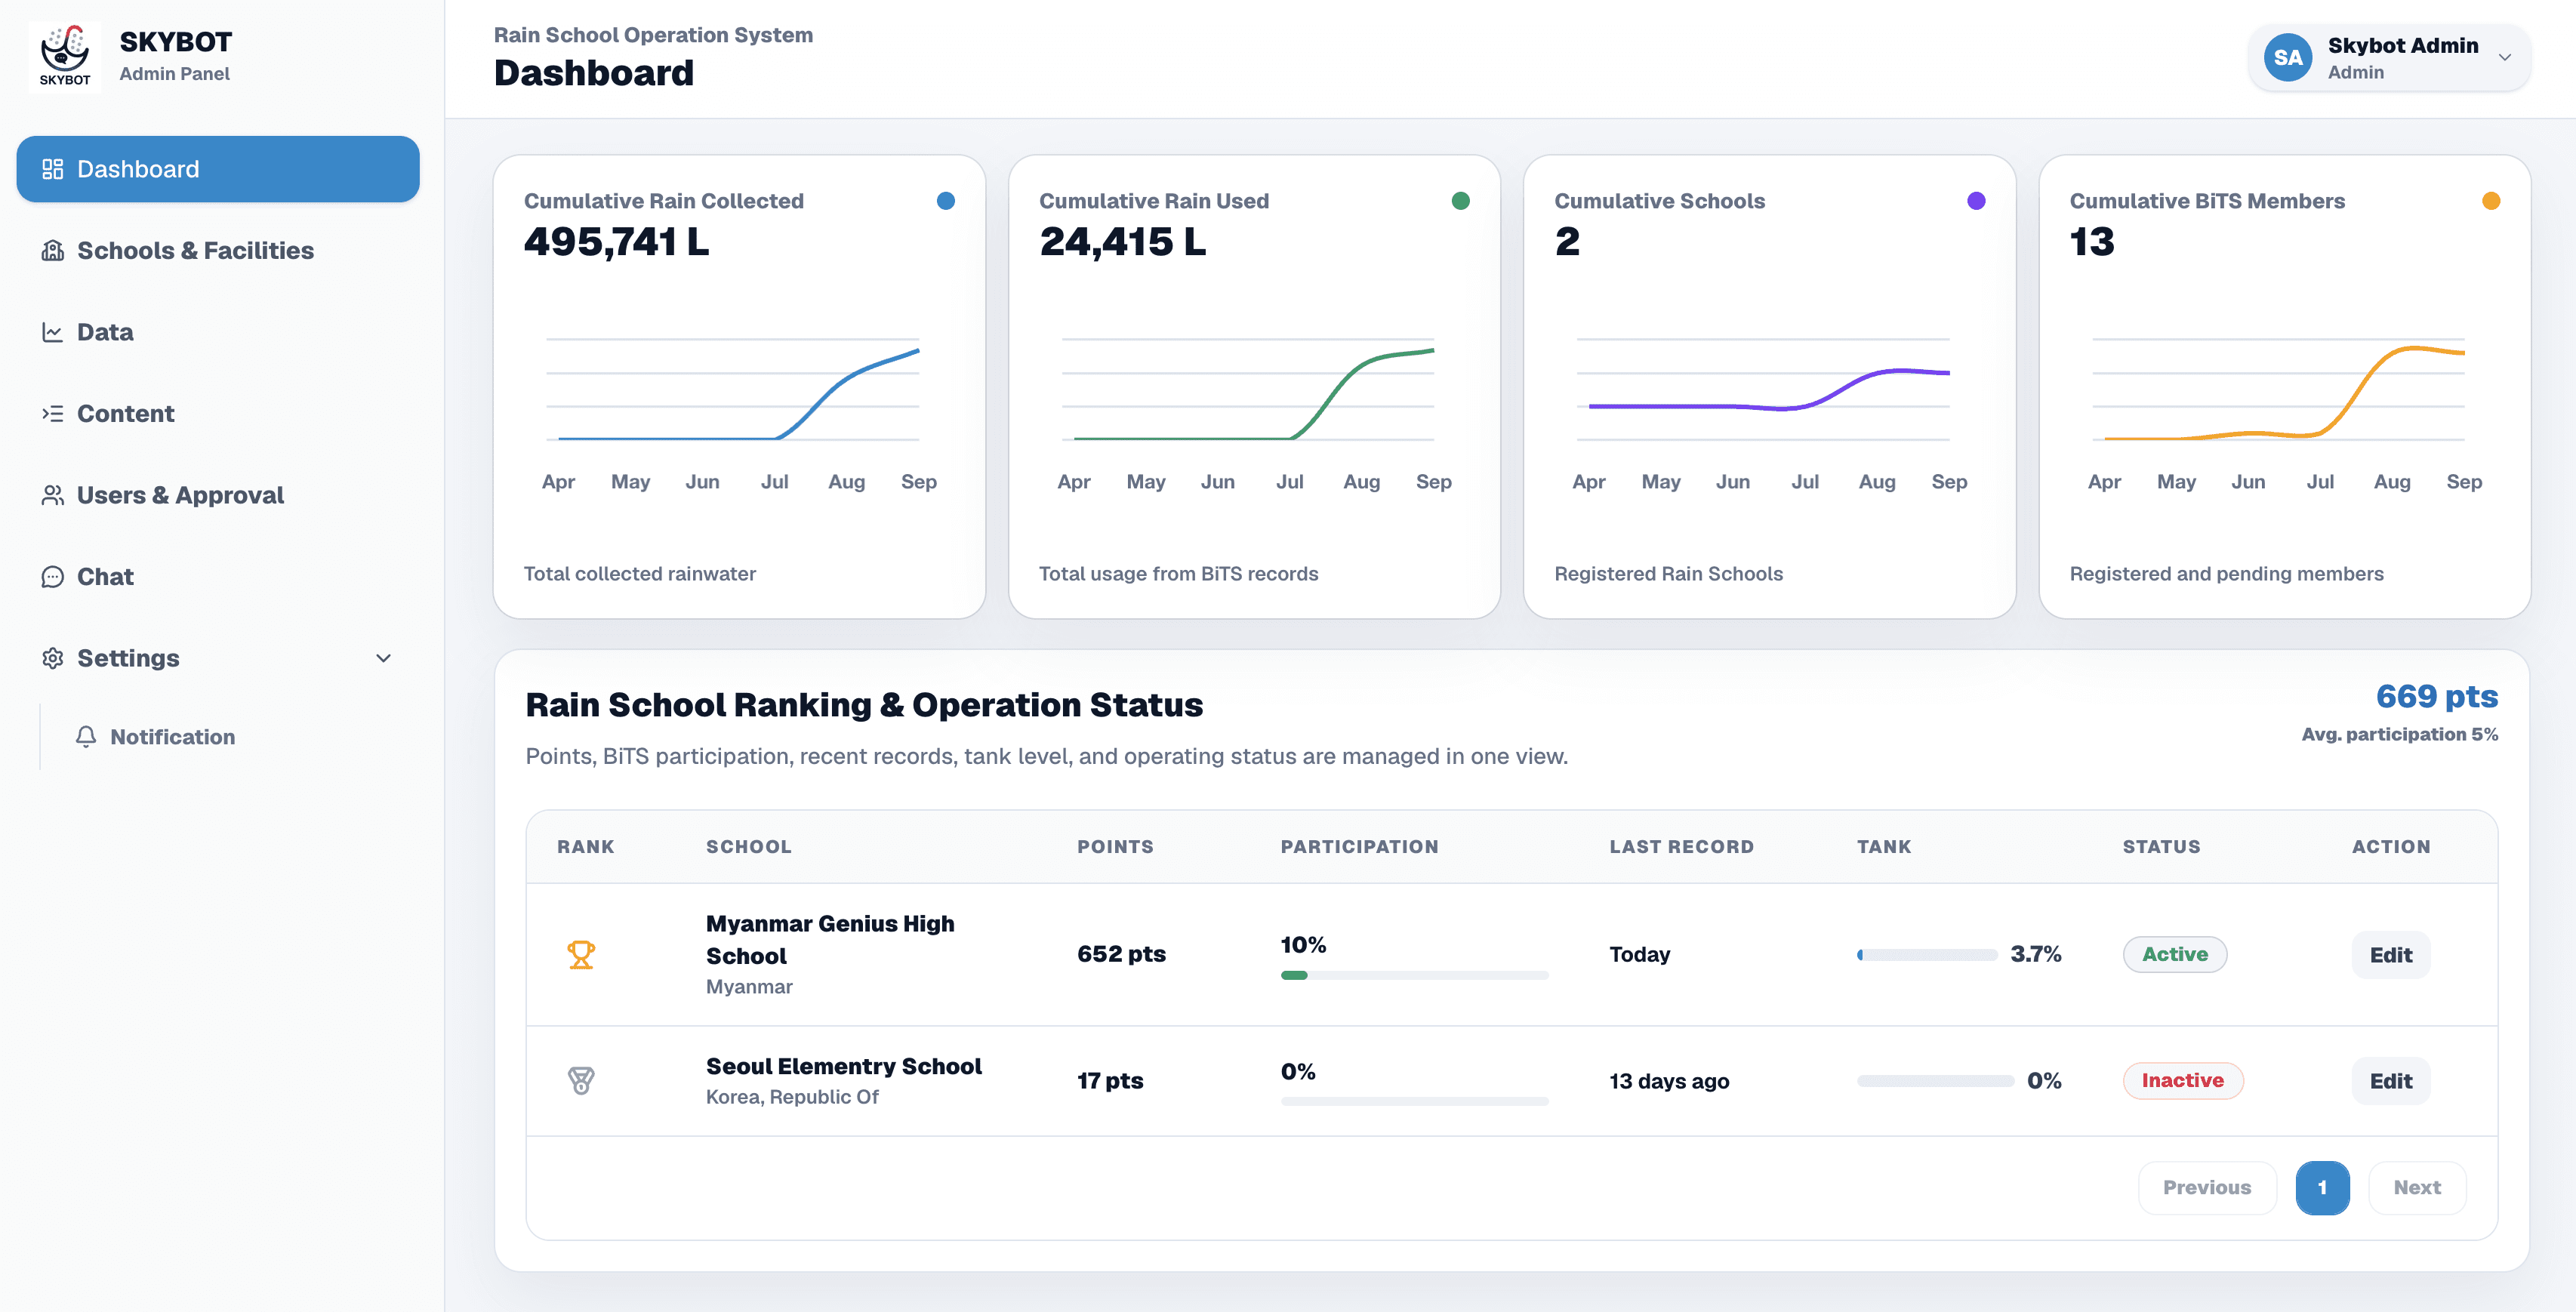Click the Content list icon
The width and height of the screenshot is (2576, 1312).
(52, 413)
